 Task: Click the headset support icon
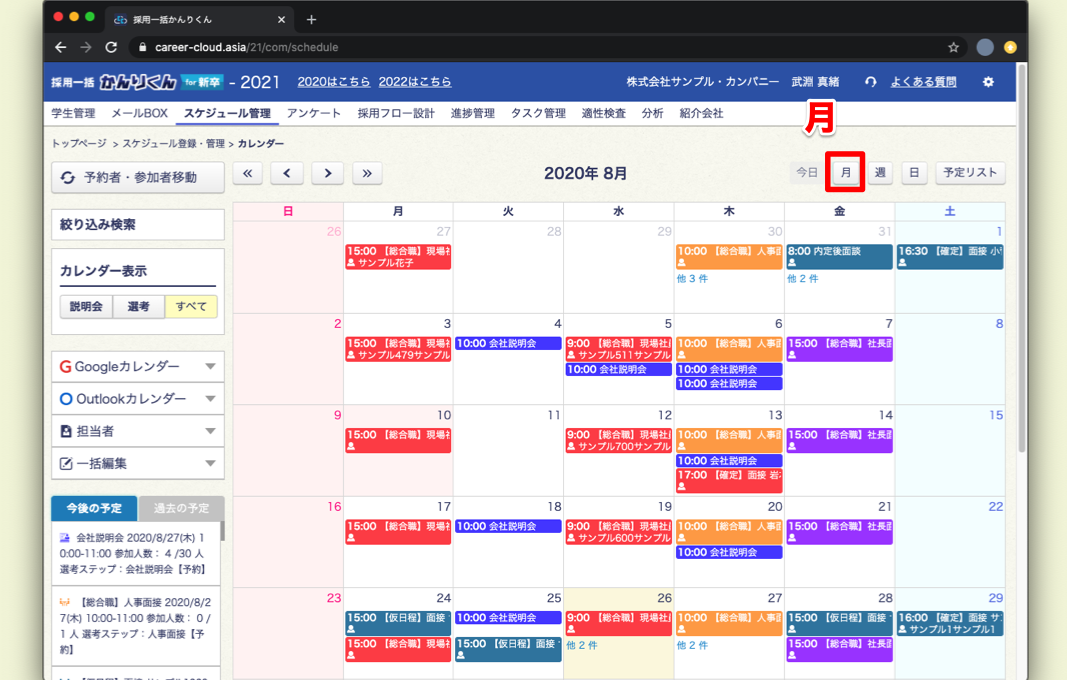(870, 82)
